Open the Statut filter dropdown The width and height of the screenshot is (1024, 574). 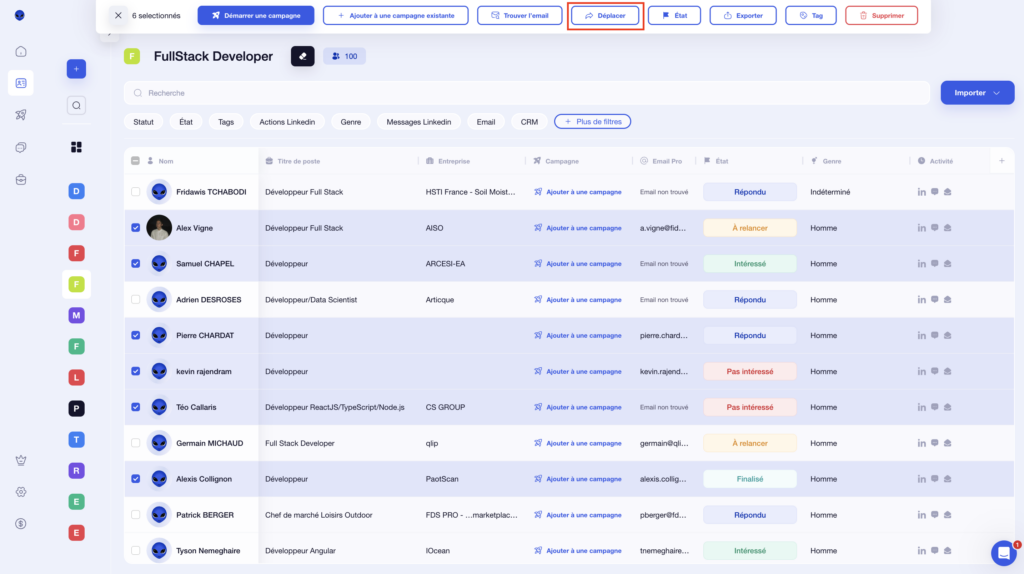tap(144, 122)
